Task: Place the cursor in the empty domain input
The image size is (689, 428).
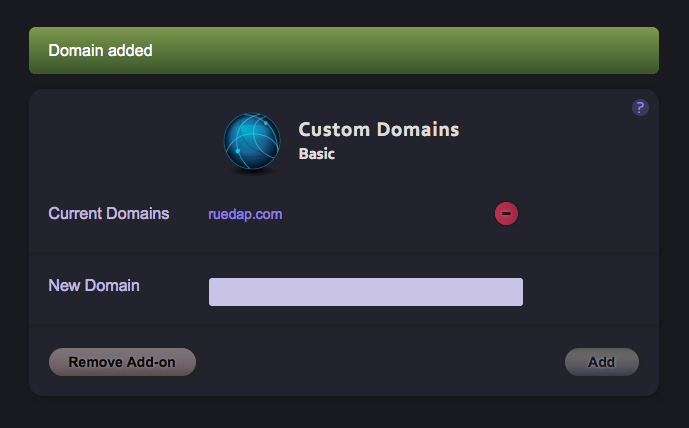Action: (365, 292)
